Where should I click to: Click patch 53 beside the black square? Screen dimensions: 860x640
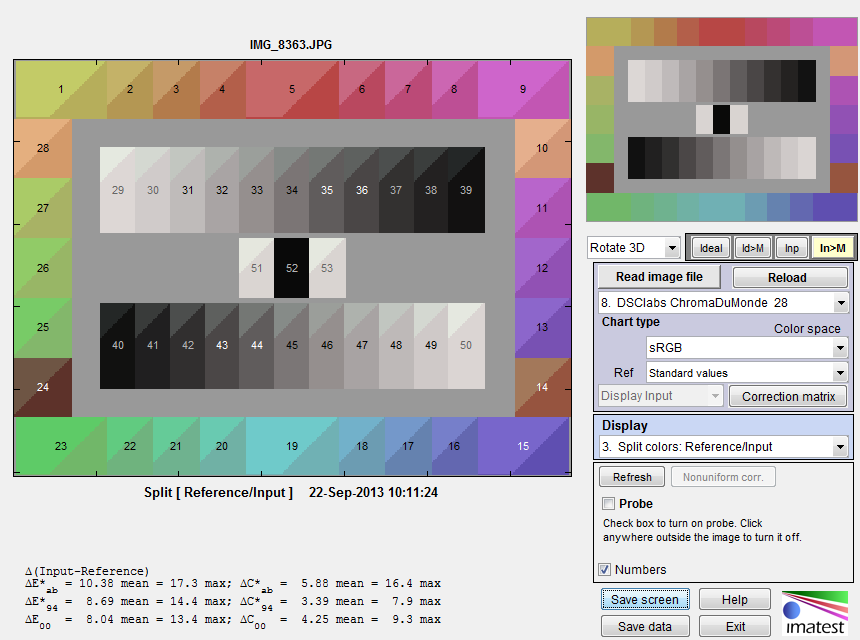click(327, 268)
